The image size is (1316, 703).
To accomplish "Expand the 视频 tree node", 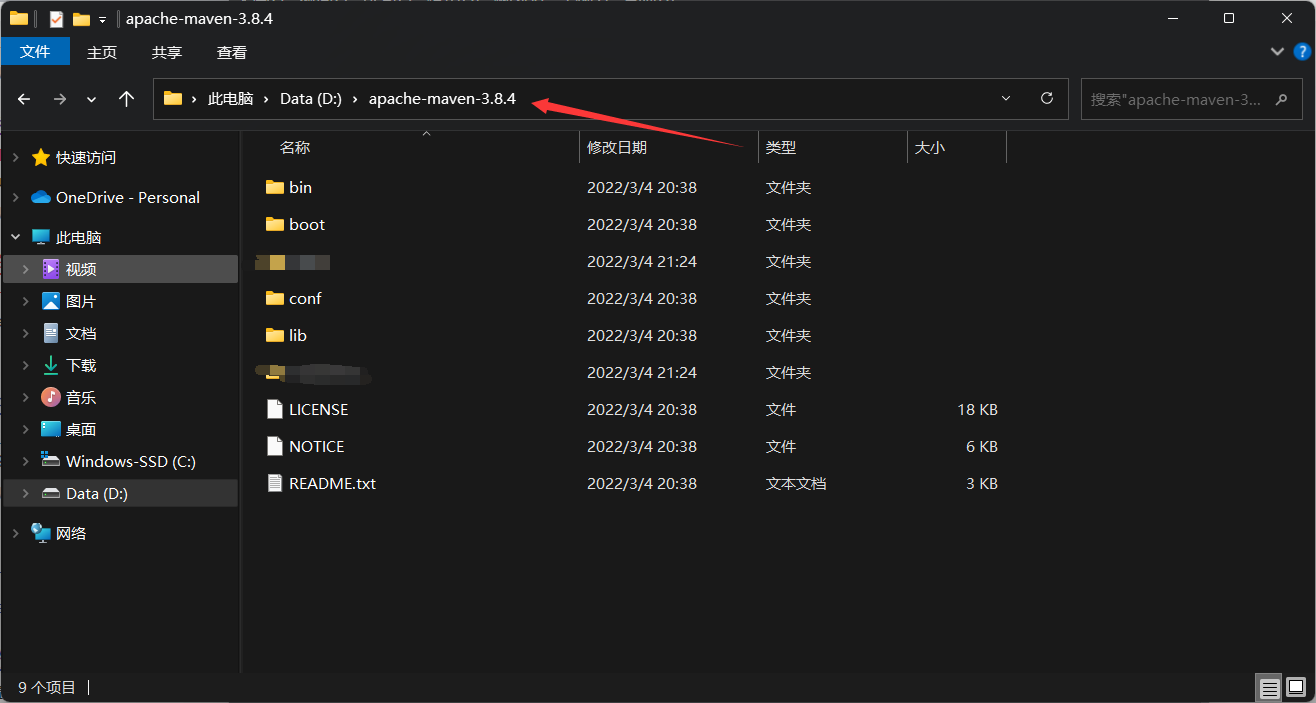I will pyautogui.click(x=26, y=270).
